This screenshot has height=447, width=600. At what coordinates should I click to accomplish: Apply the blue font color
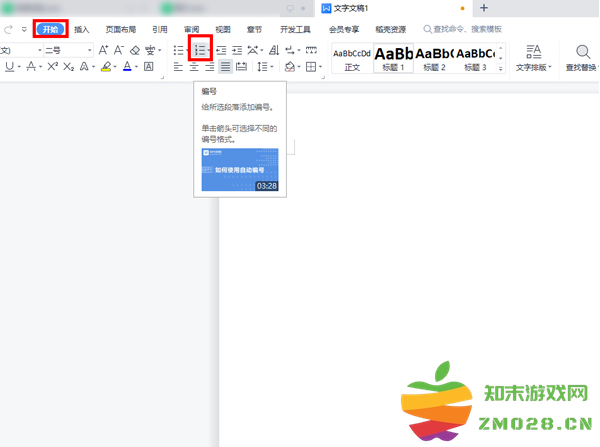[127, 67]
